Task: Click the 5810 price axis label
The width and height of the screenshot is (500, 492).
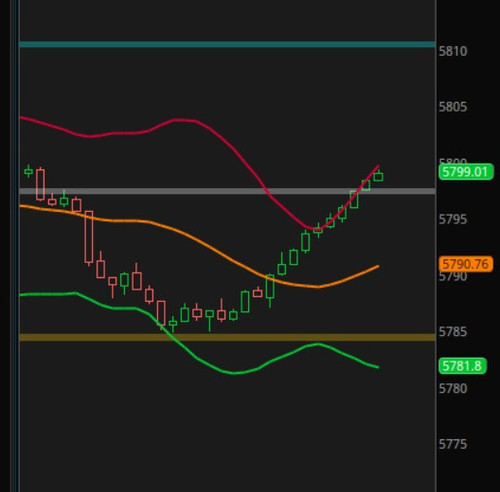Action: click(x=453, y=51)
